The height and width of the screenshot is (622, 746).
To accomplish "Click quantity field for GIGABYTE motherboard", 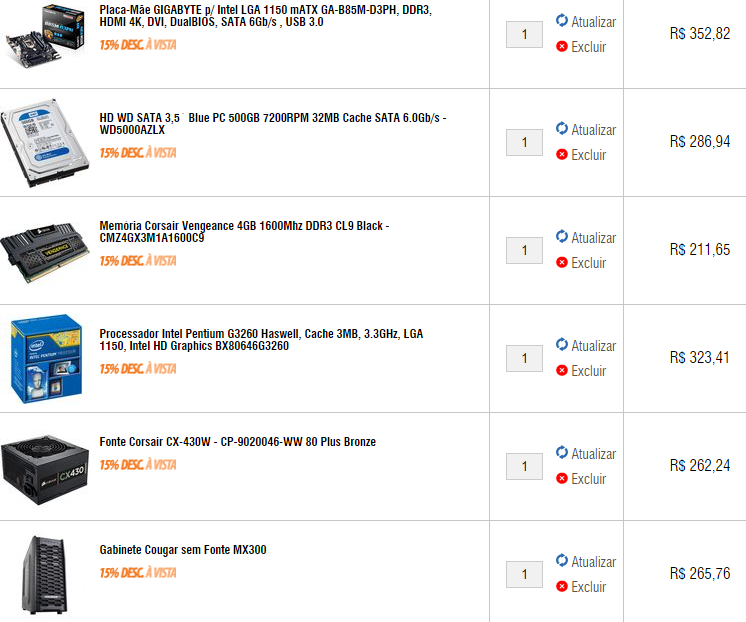I will [x=524, y=34].
